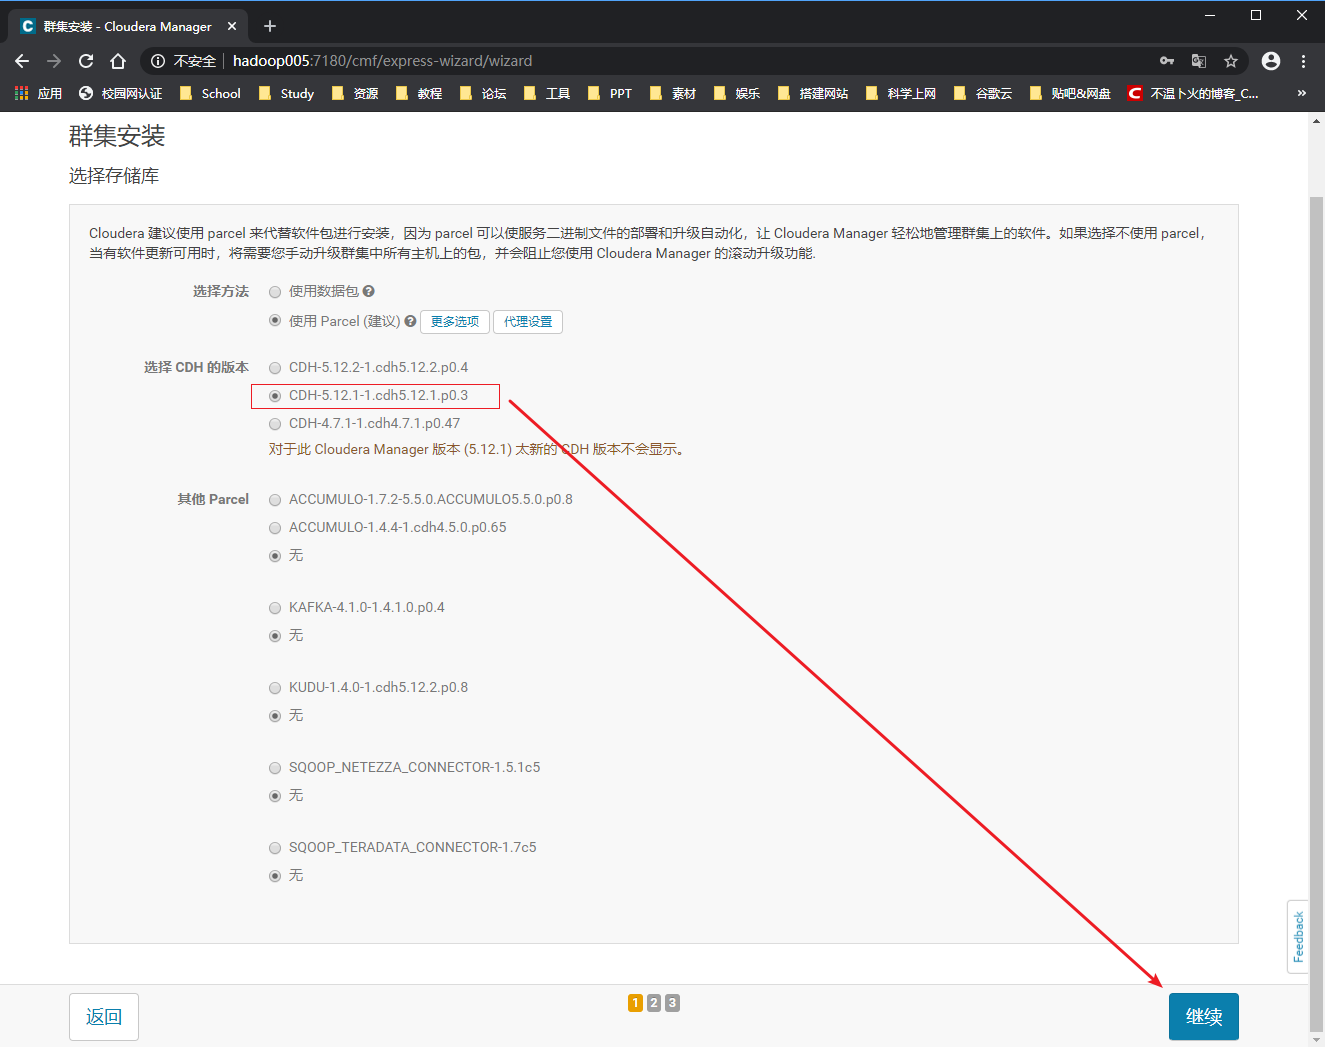Show more bookmarks with chevron
Screen dimensions: 1325x1047
pyautogui.click(x=1301, y=93)
